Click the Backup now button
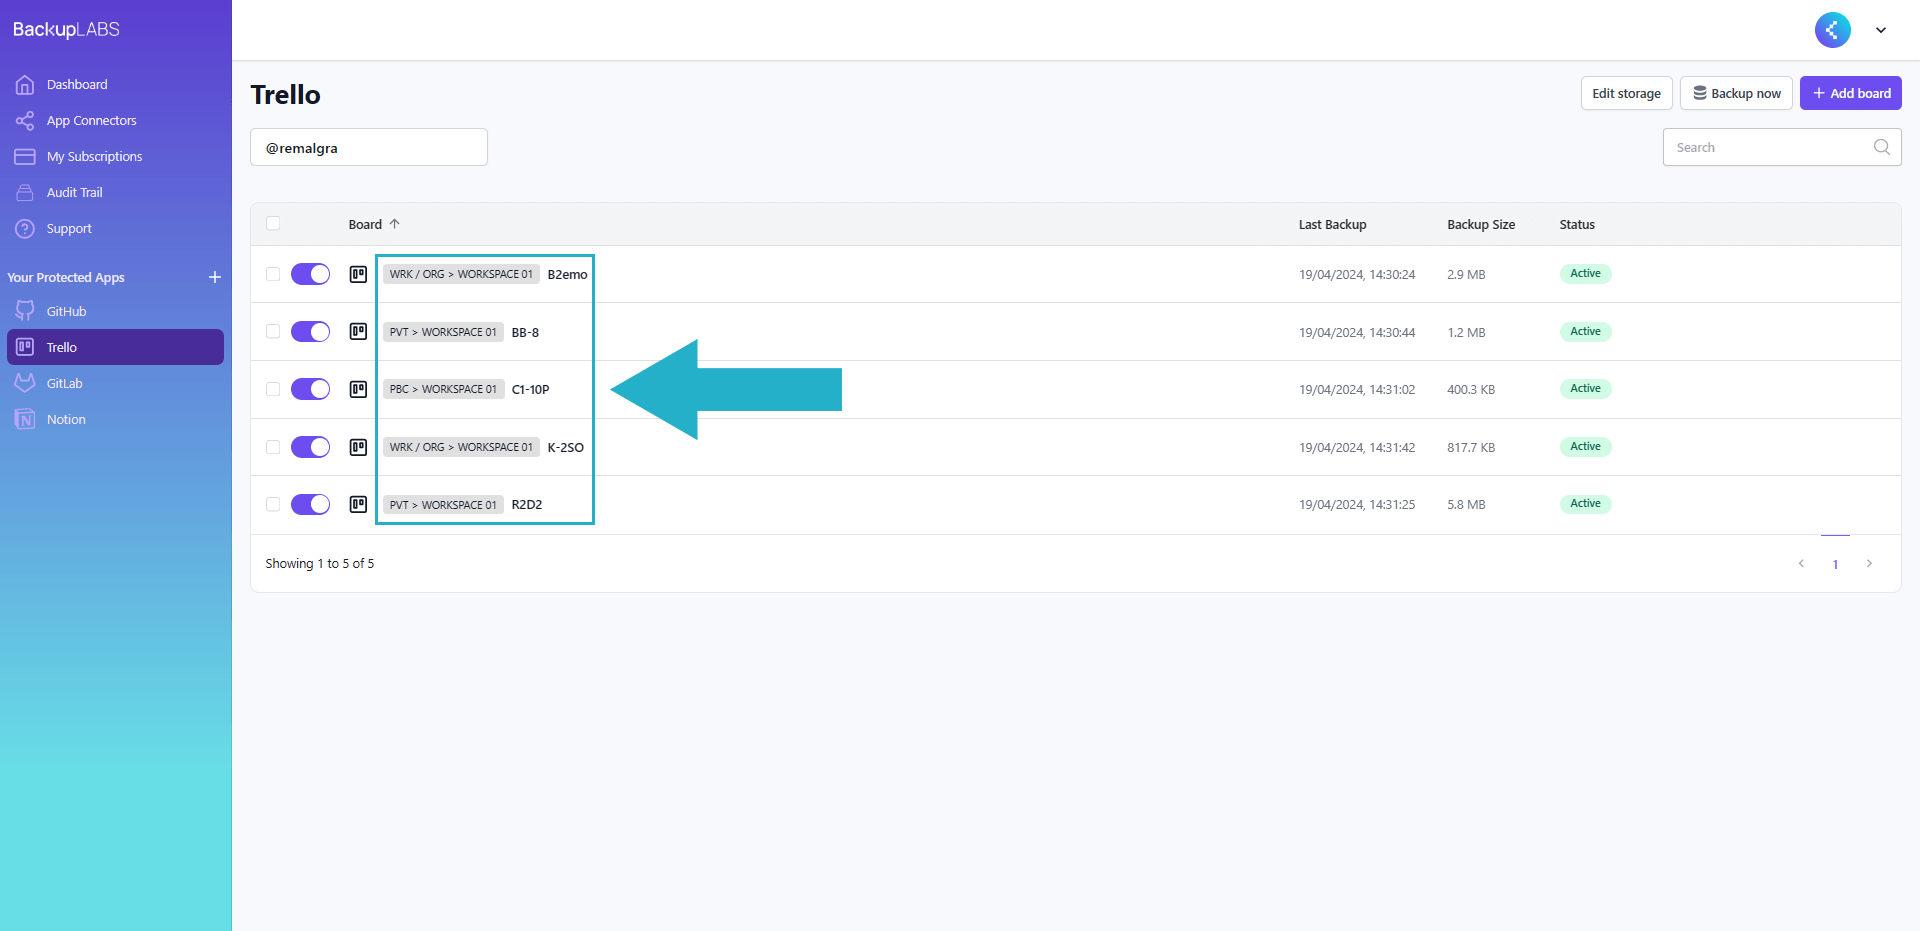The width and height of the screenshot is (1920, 931). (1736, 93)
